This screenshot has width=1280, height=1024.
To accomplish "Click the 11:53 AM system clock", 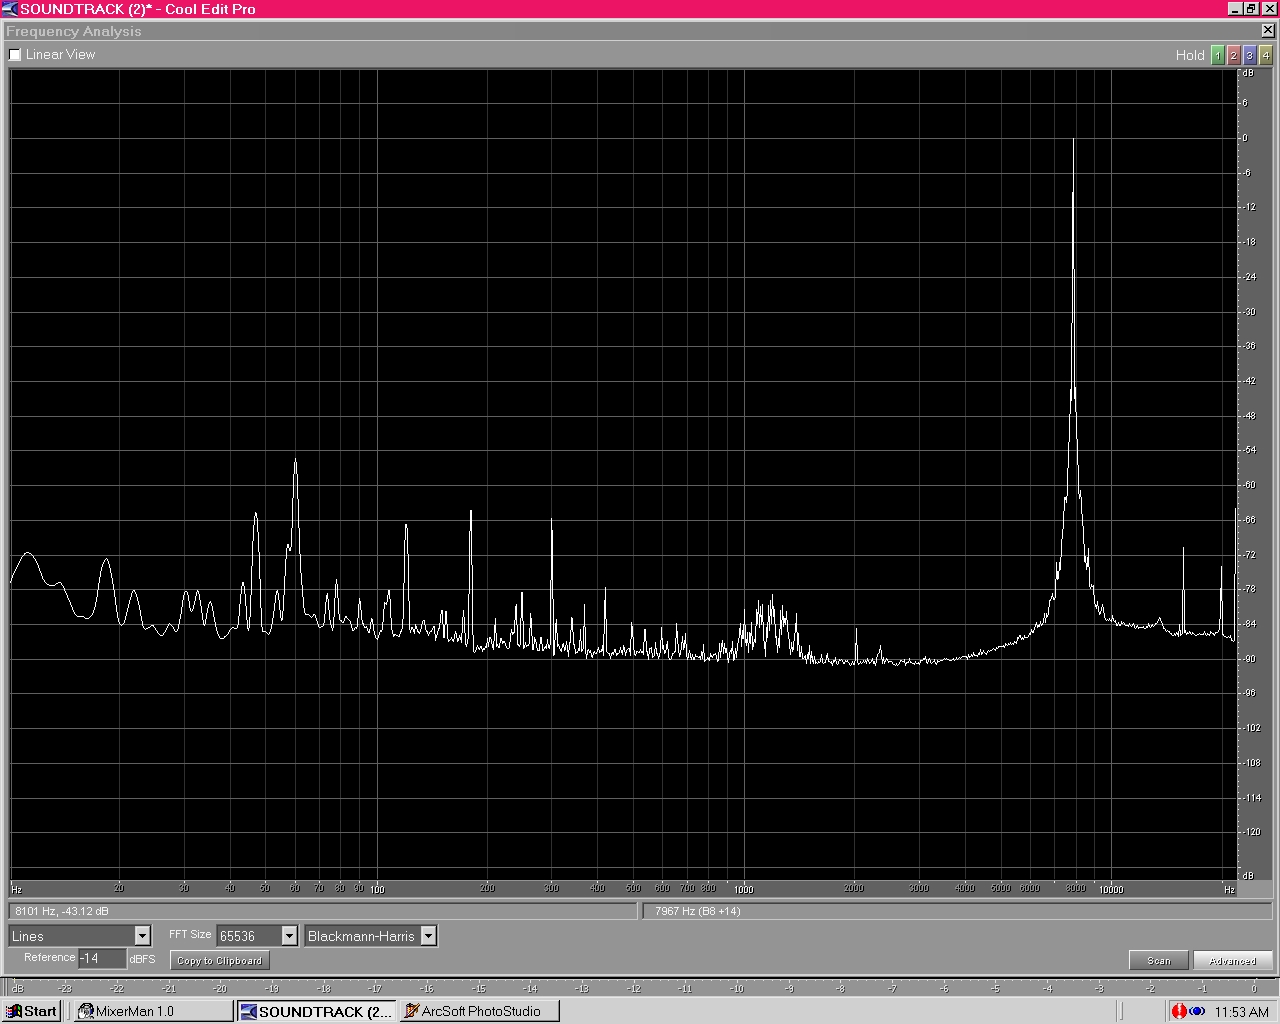I will pyautogui.click(x=1241, y=1012).
